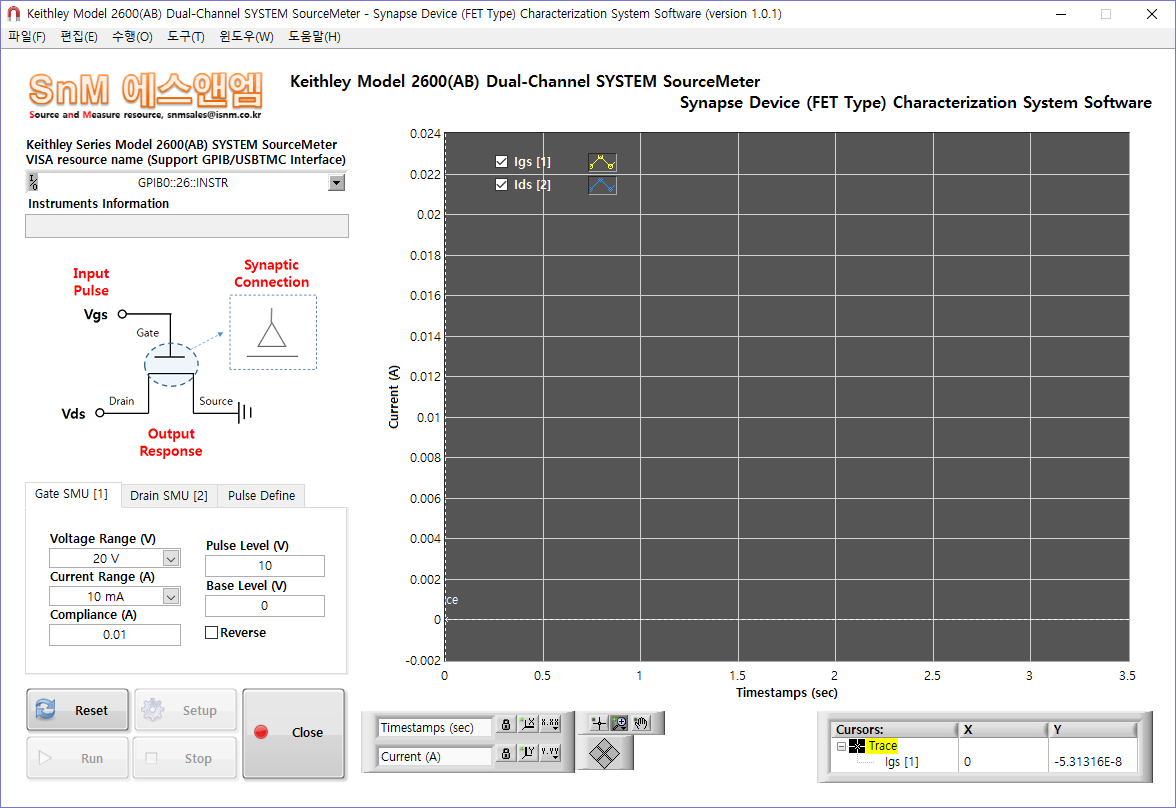Select the graph cursor movement tool
Viewport: 1176px width, 808px height.
click(598, 723)
